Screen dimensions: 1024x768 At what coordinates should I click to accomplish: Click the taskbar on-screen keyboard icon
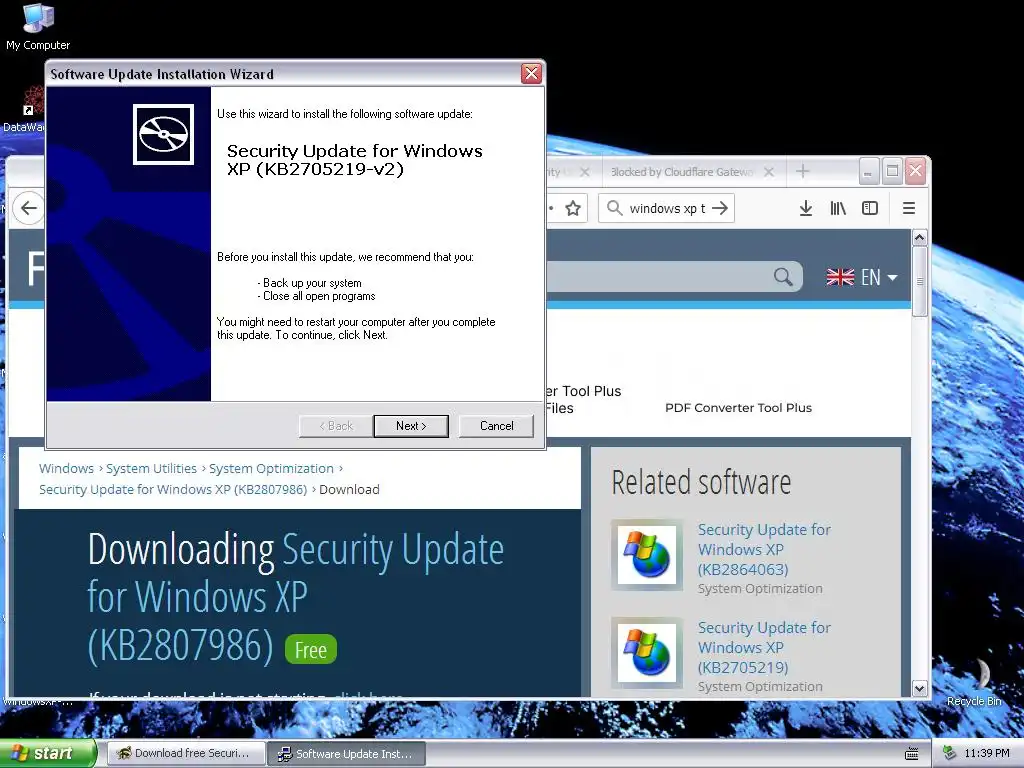(x=912, y=754)
